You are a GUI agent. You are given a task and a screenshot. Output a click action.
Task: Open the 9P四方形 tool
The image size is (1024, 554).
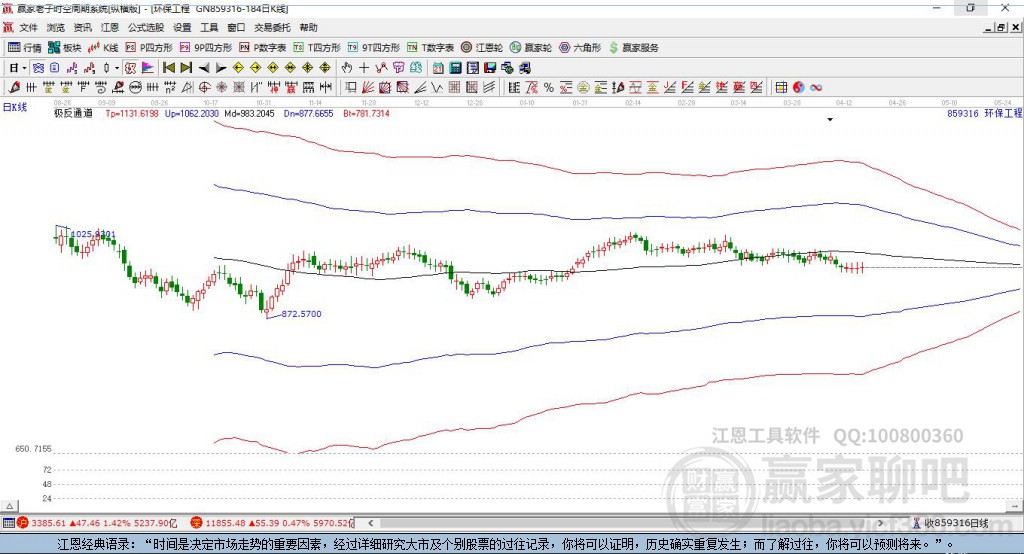(x=206, y=48)
